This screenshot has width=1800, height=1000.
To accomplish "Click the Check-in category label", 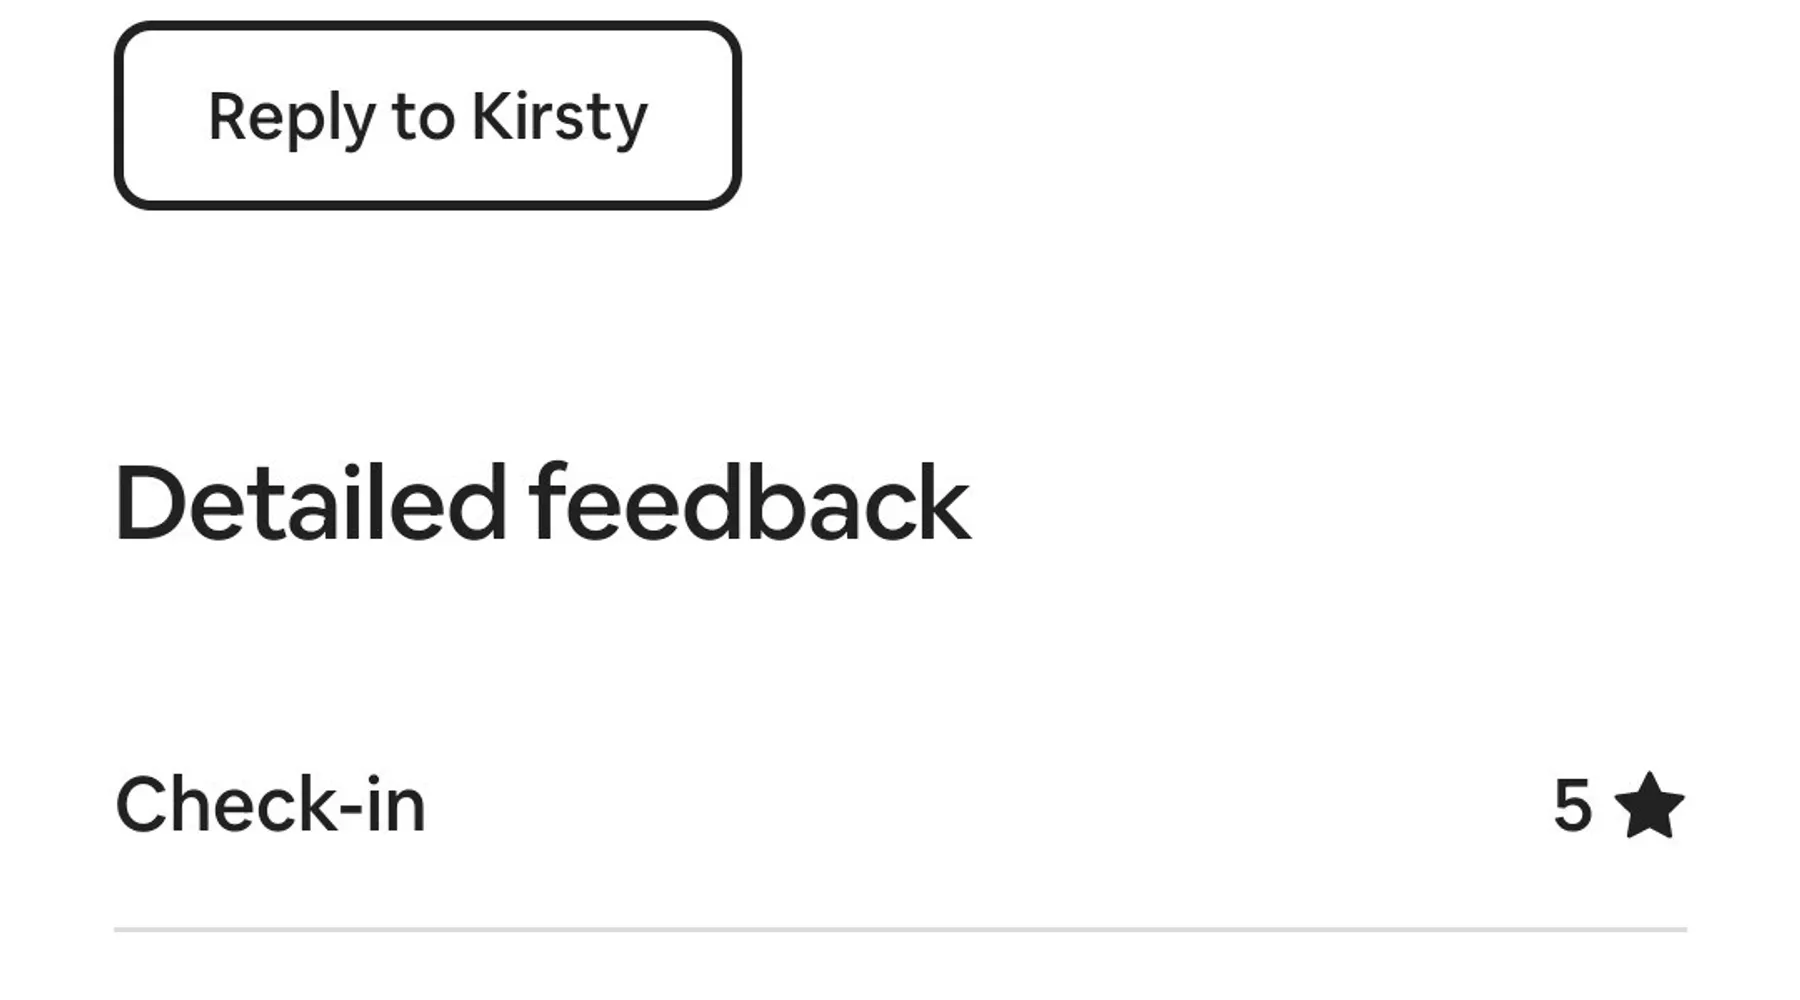I will [x=270, y=804].
